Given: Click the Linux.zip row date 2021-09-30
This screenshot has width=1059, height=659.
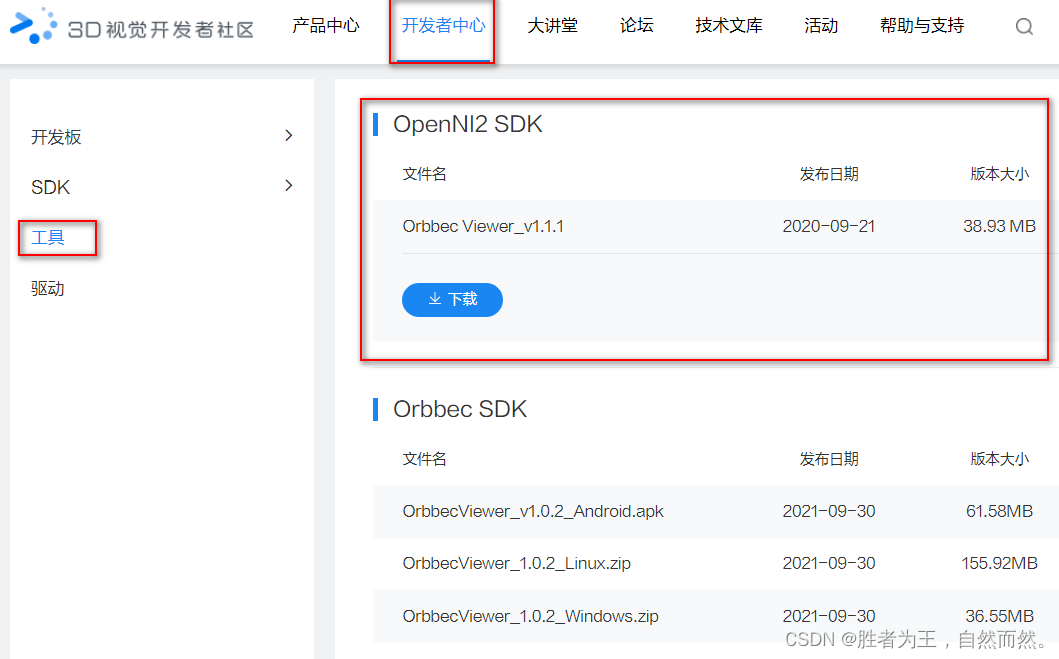Looking at the screenshot, I should pos(829,563).
